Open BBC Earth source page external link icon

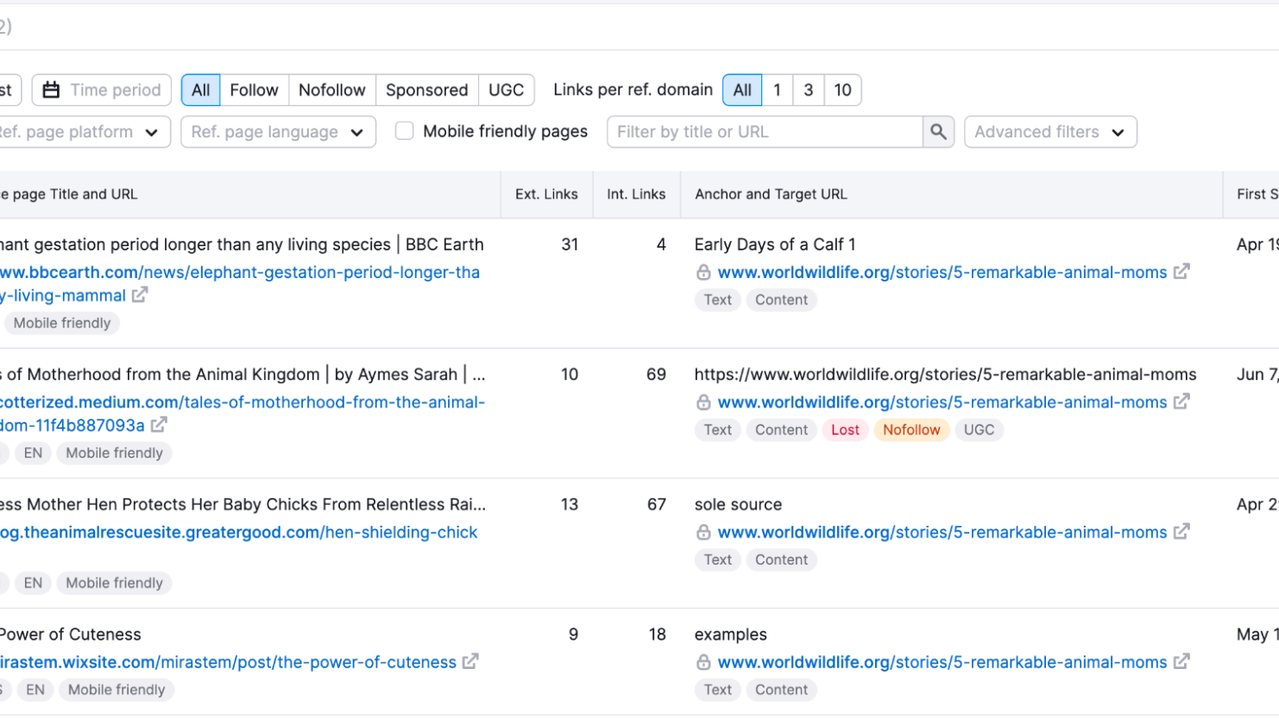pyautogui.click(x=140, y=295)
